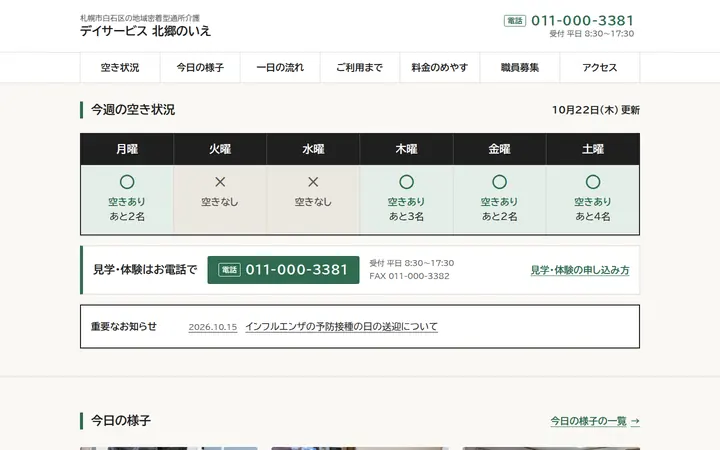Click the FAX 011-000-3382 text
The height and width of the screenshot is (450, 720).
tap(409, 276)
